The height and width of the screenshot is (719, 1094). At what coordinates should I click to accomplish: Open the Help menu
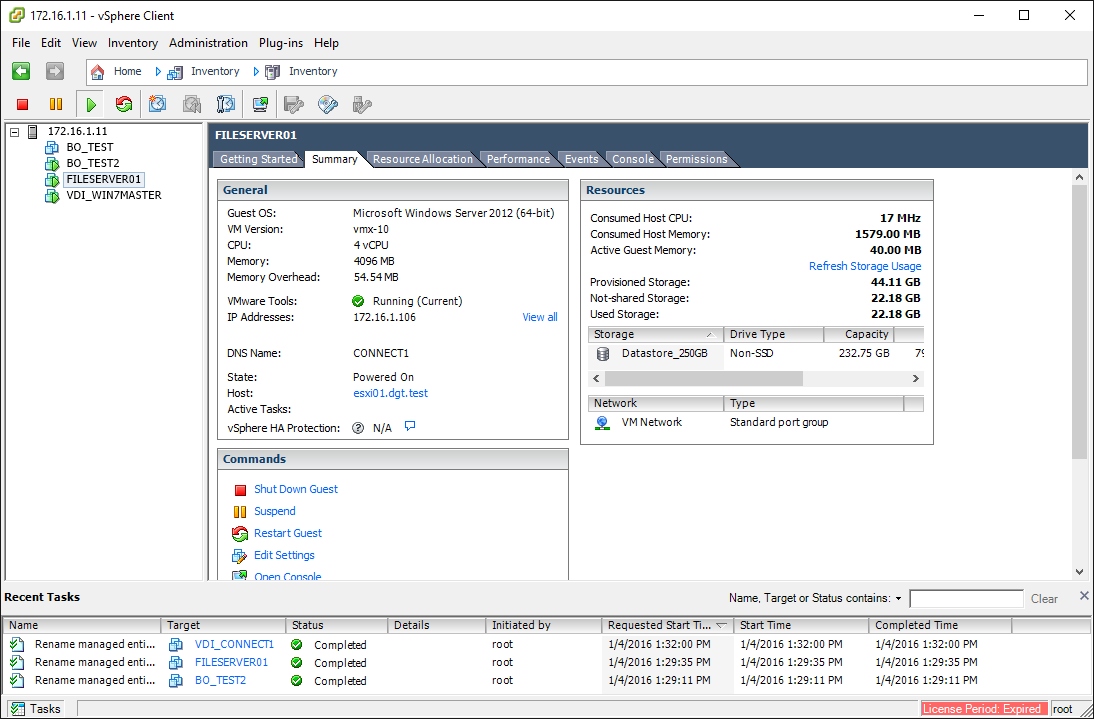[326, 43]
